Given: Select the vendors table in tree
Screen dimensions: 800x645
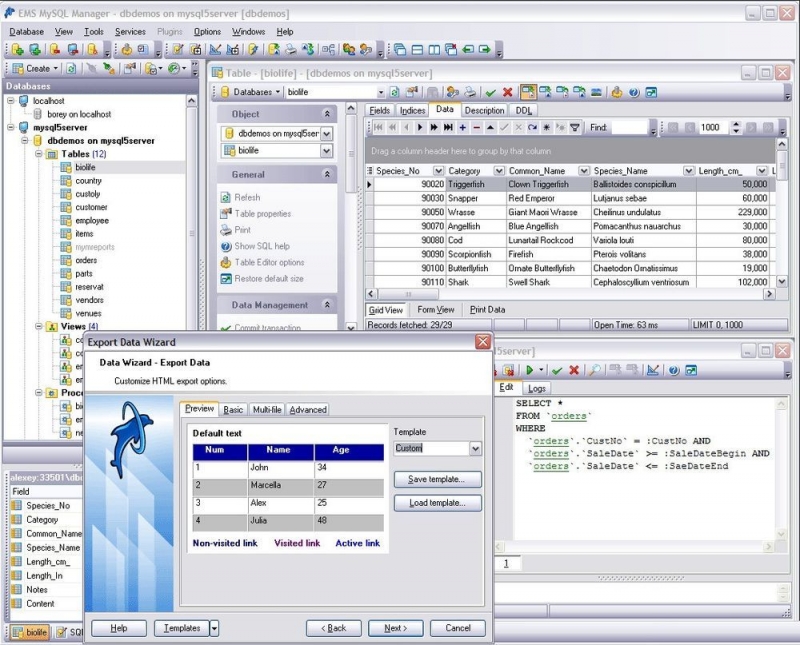Looking at the screenshot, I should [x=89, y=300].
